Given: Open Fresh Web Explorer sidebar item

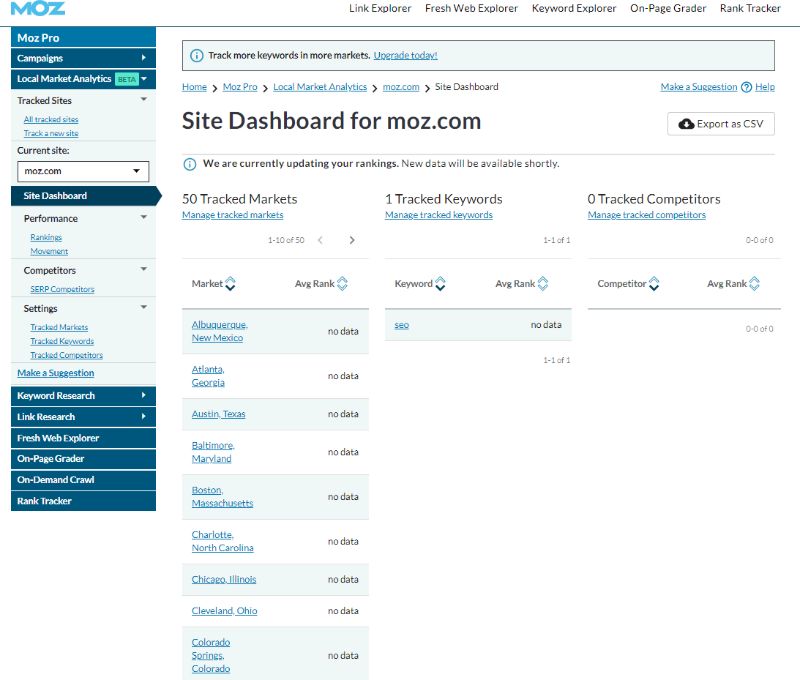Looking at the screenshot, I should (x=83, y=438).
